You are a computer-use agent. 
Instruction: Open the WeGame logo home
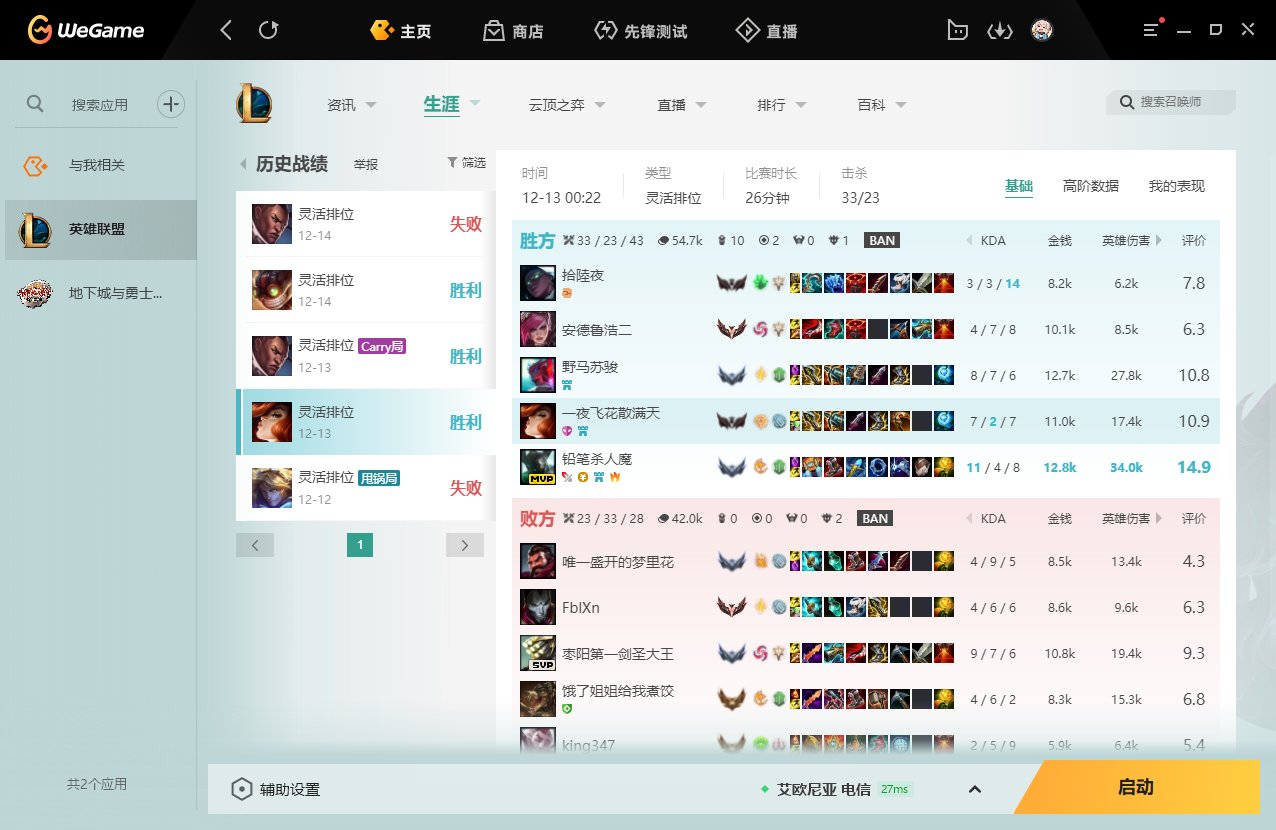86,30
